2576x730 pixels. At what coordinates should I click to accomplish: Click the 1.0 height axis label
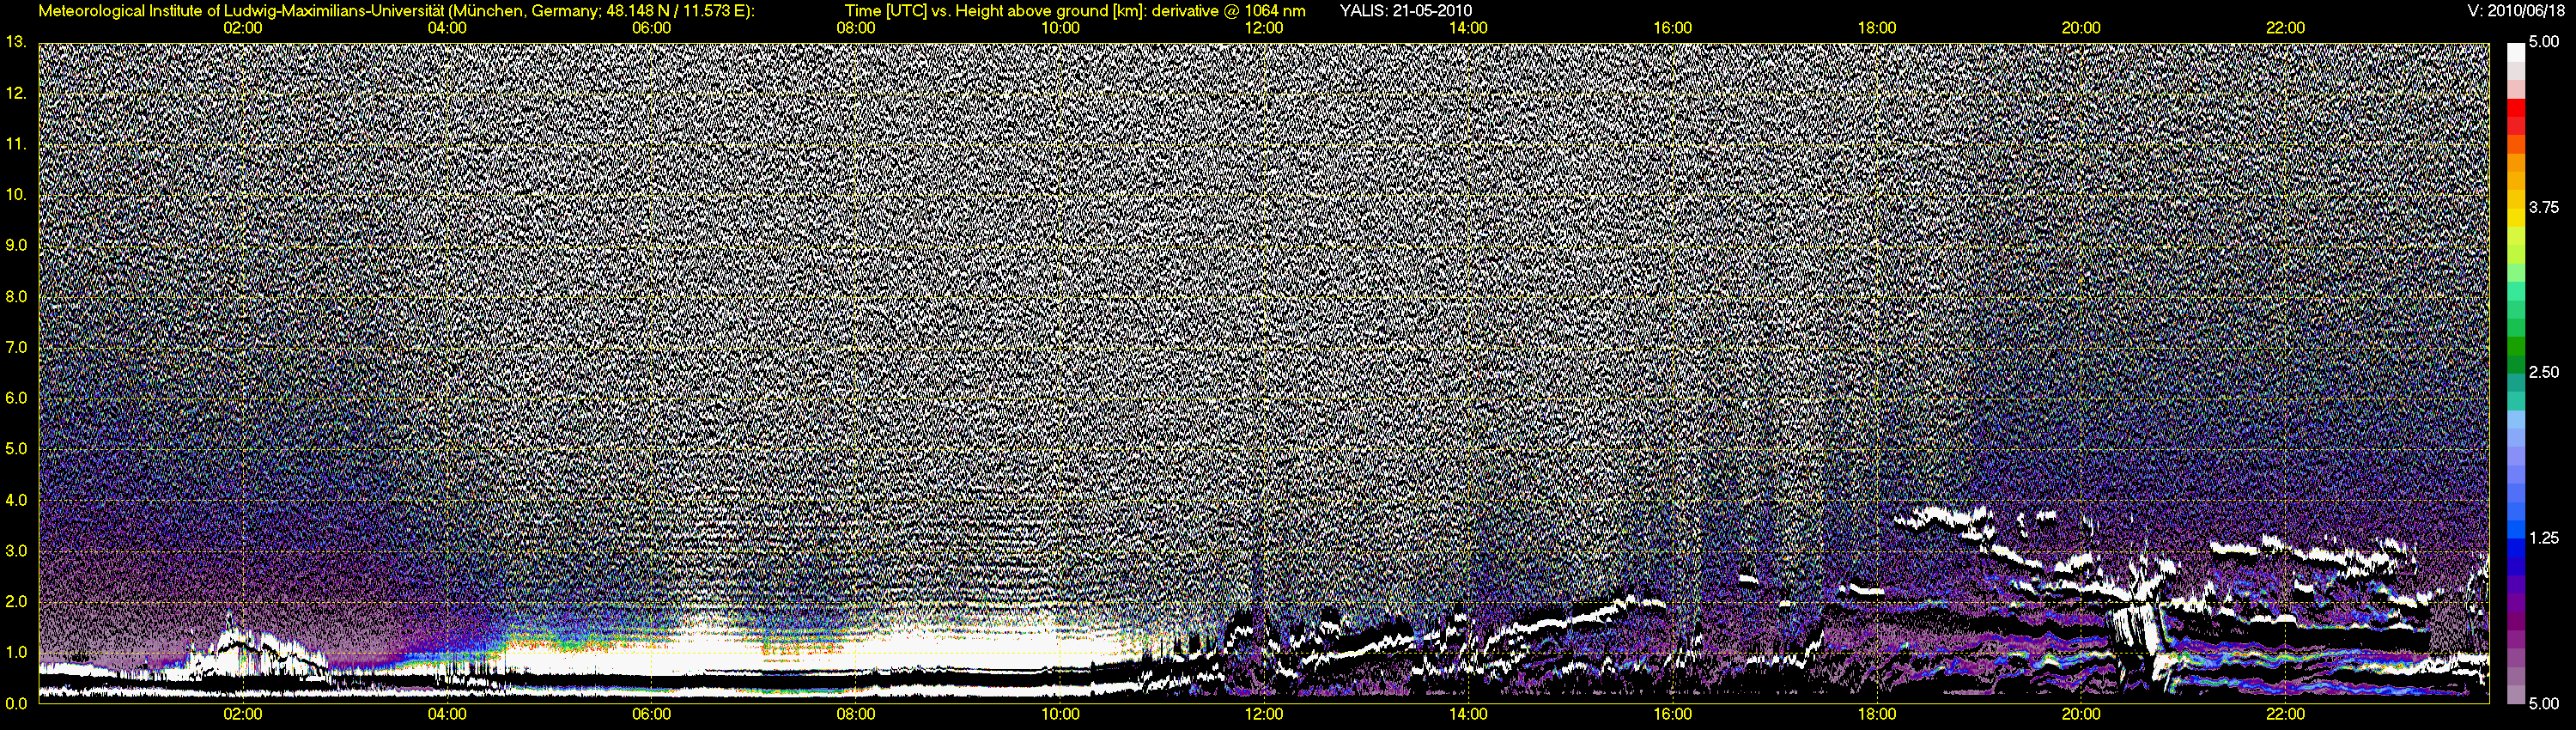(16, 652)
